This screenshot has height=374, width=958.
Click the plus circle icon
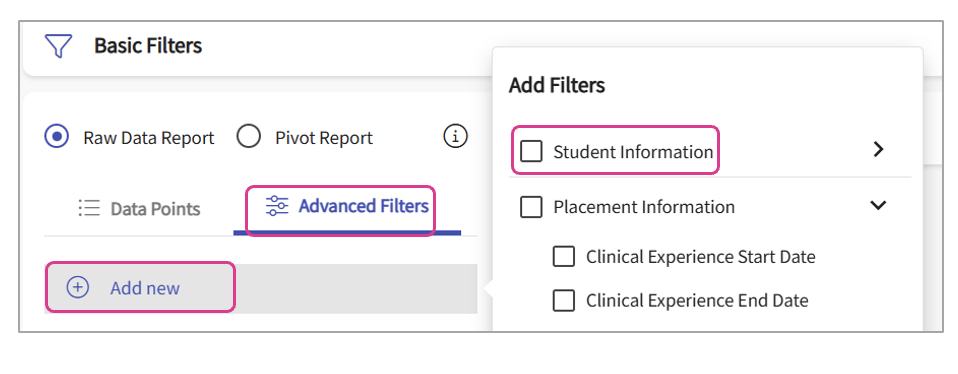[x=78, y=287]
